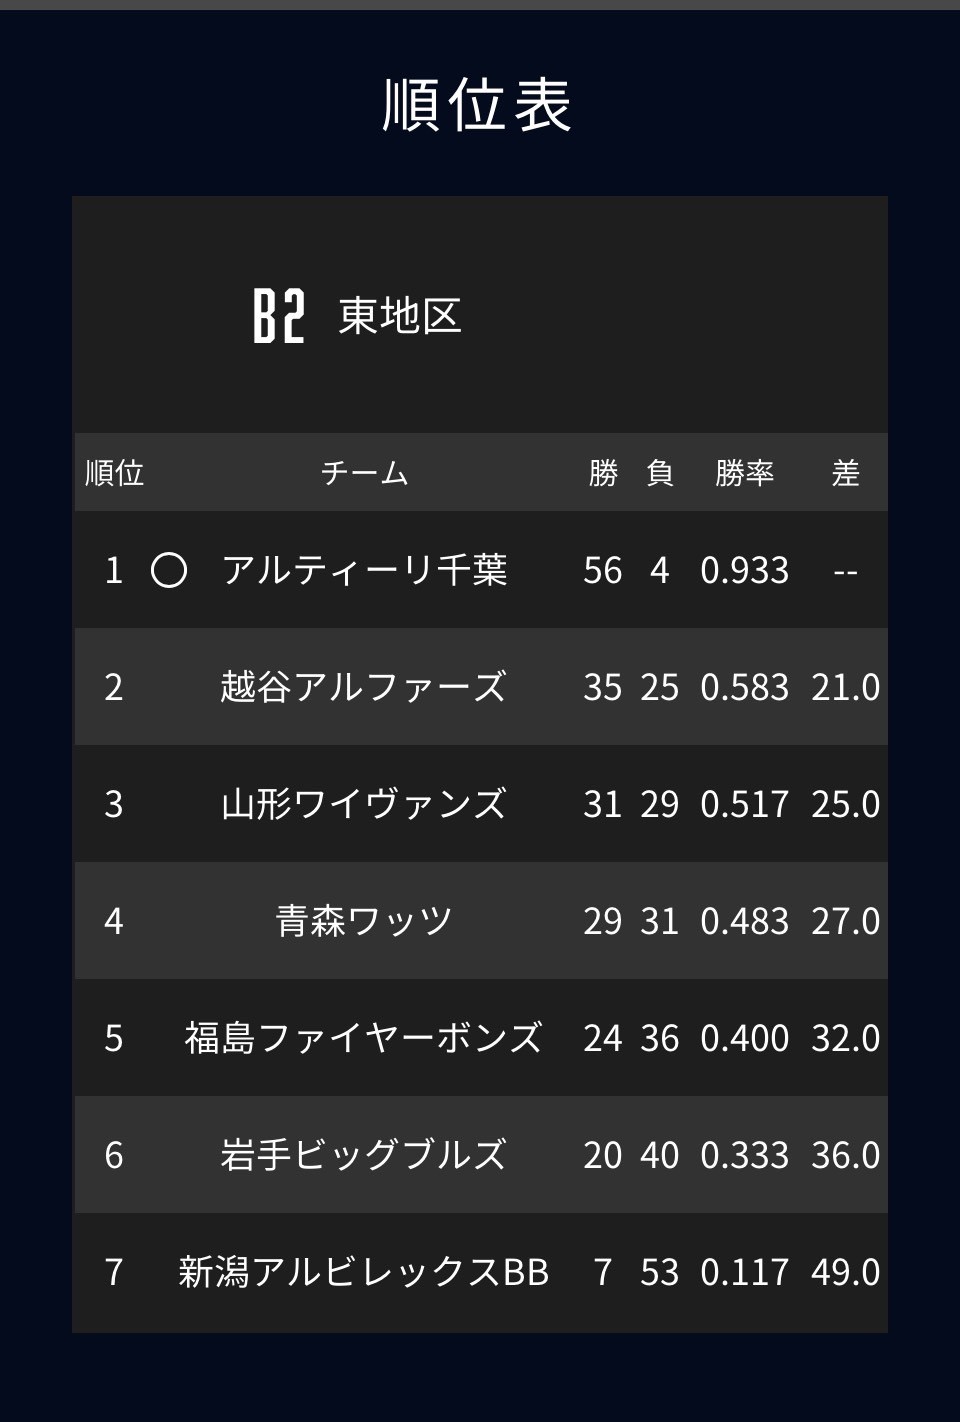Click the チーム column header
The height and width of the screenshot is (1422, 960).
364,472
